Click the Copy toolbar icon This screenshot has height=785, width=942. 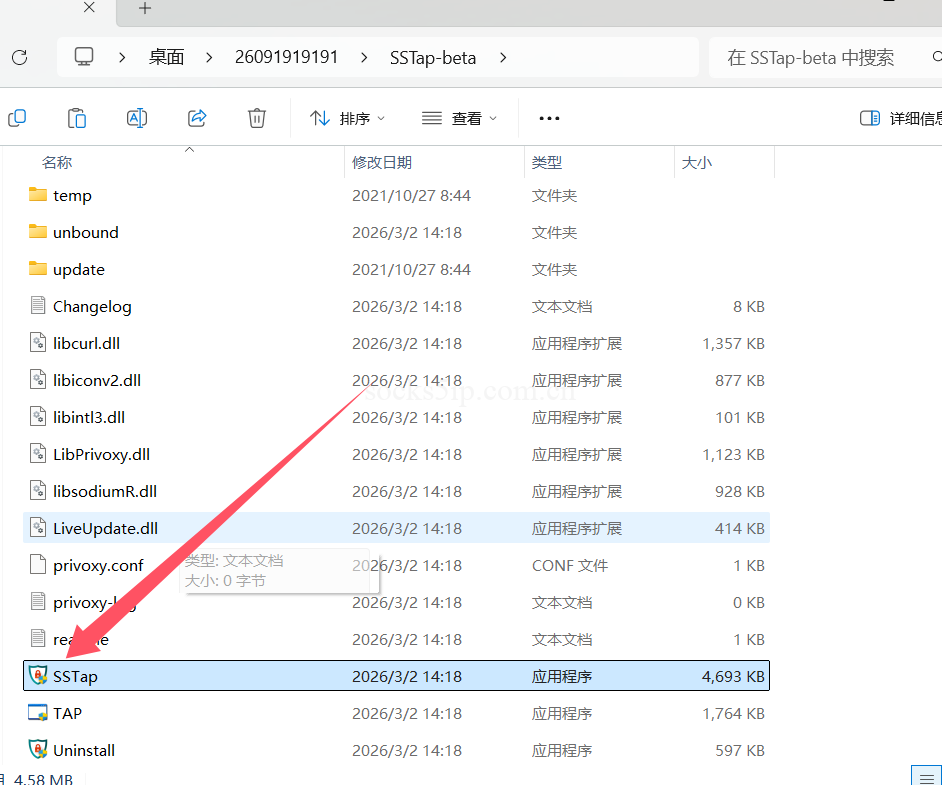coord(17,118)
